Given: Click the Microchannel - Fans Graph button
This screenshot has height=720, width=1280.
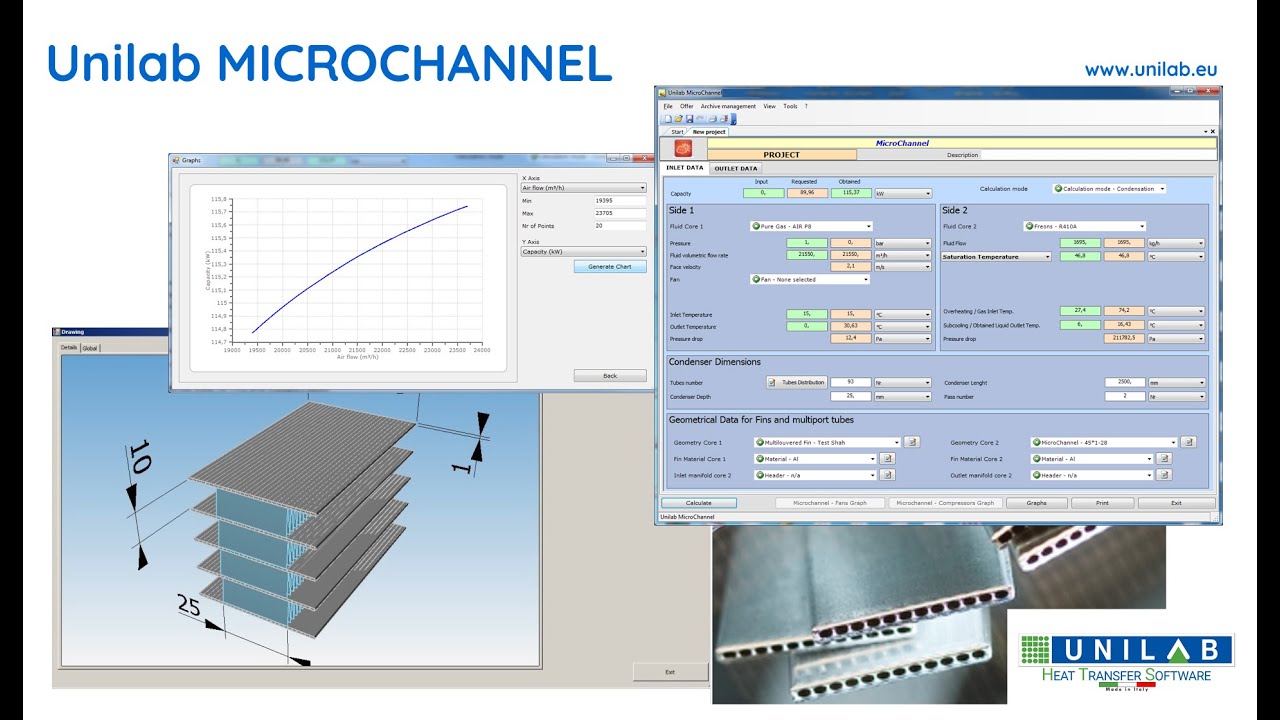Looking at the screenshot, I should click(x=830, y=503).
